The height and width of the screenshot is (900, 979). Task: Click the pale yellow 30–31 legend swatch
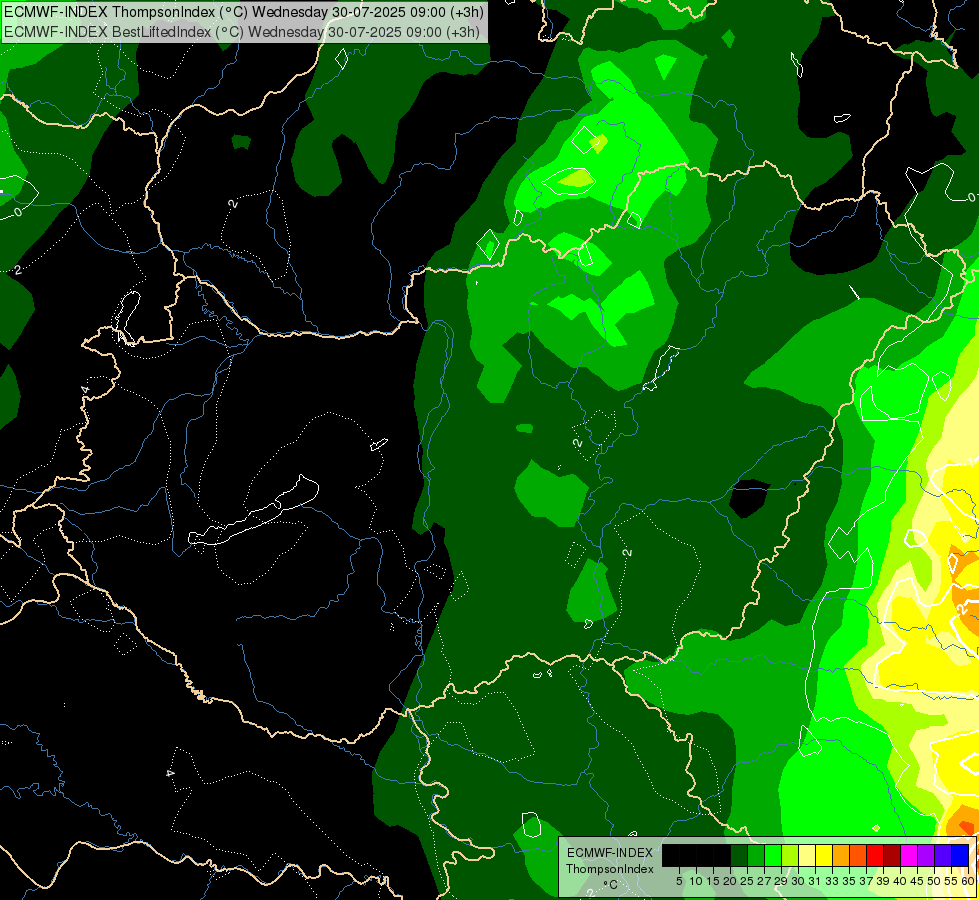[x=807, y=855]
